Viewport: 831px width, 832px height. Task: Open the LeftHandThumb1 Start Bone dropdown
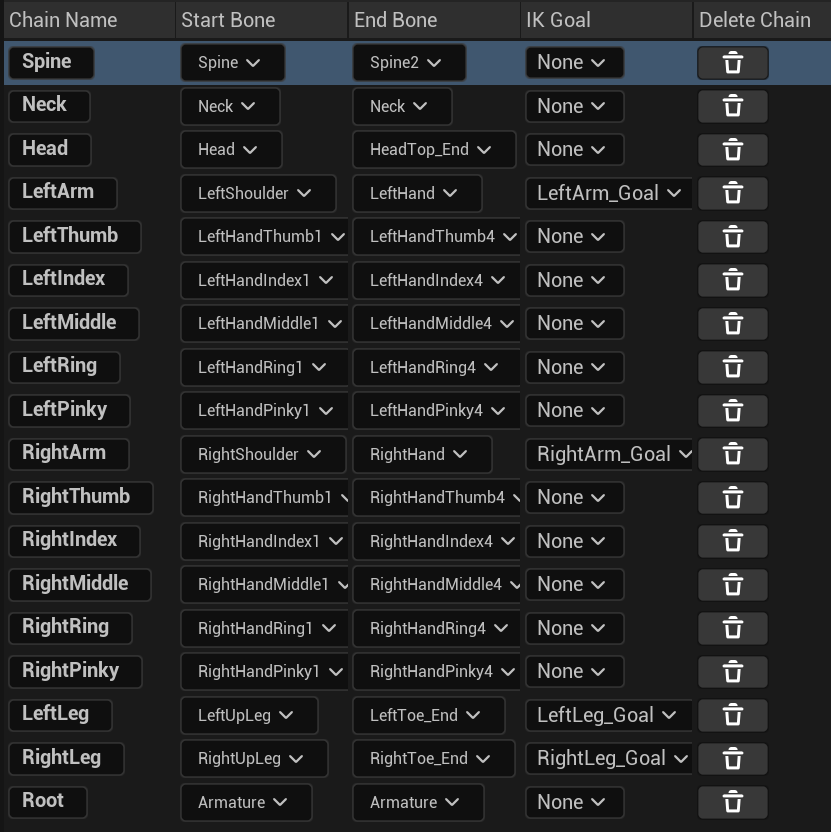pos(264,237)
